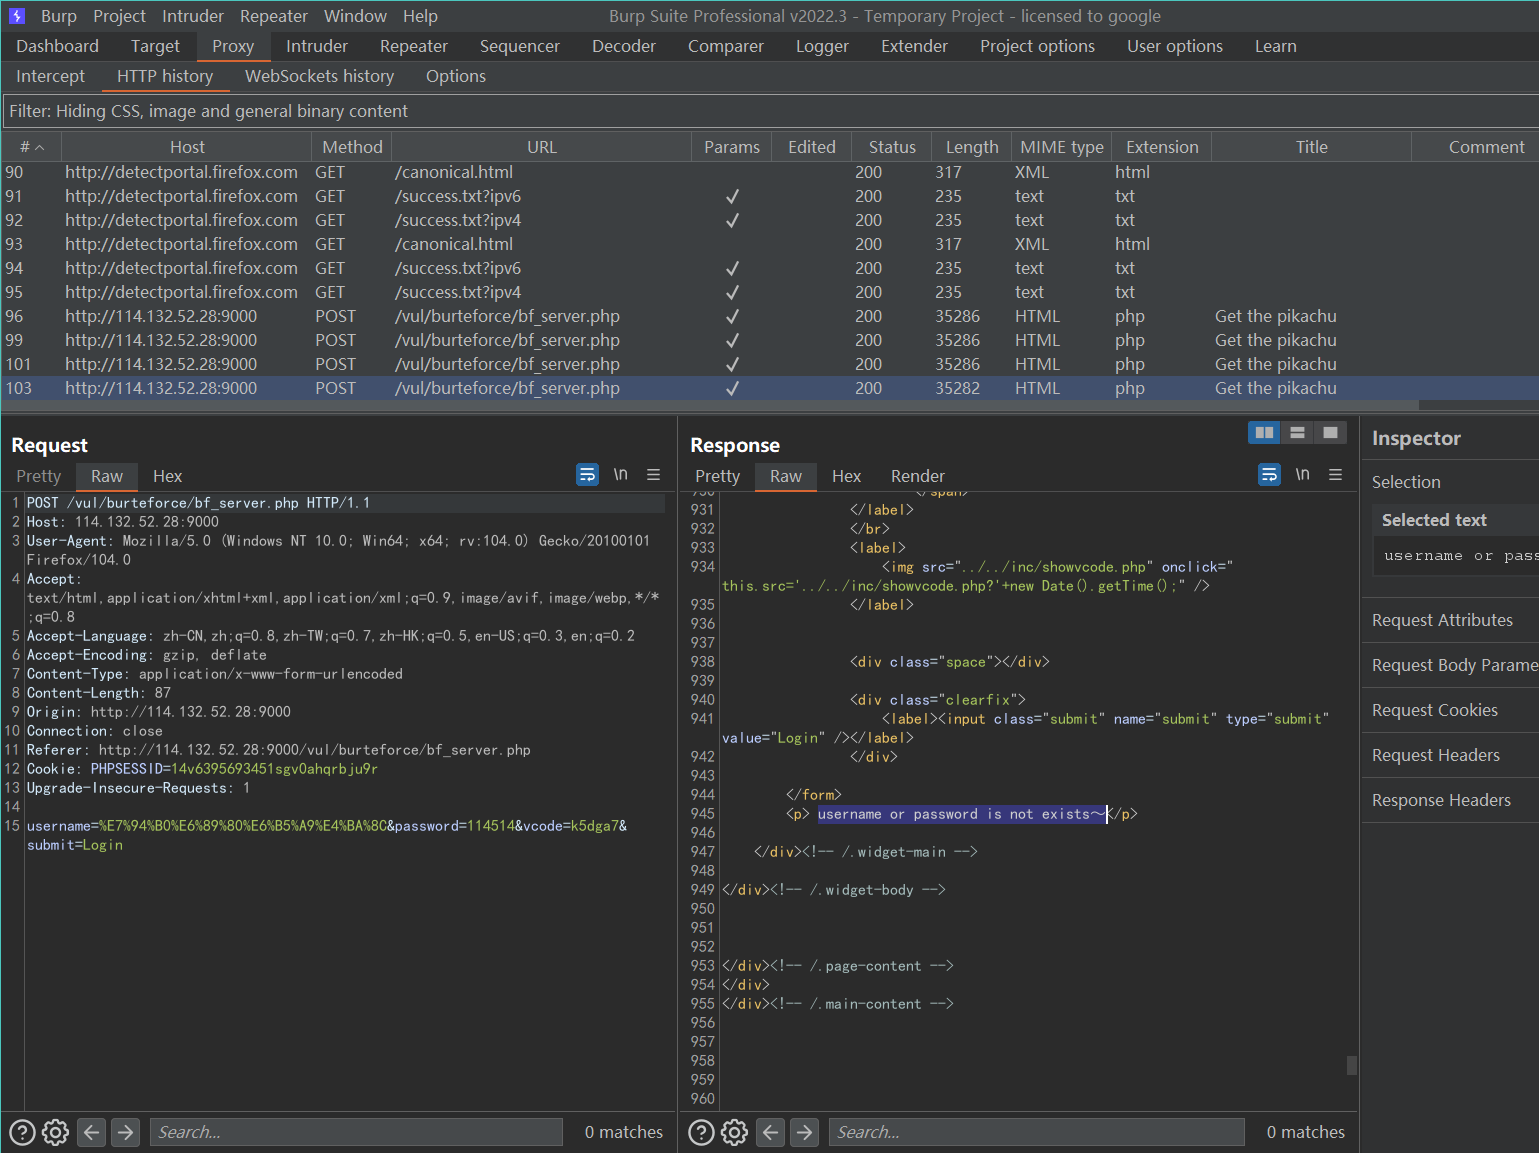
Task: Switch to side-by-side layout view icon
Action: tap(1264, 432)
